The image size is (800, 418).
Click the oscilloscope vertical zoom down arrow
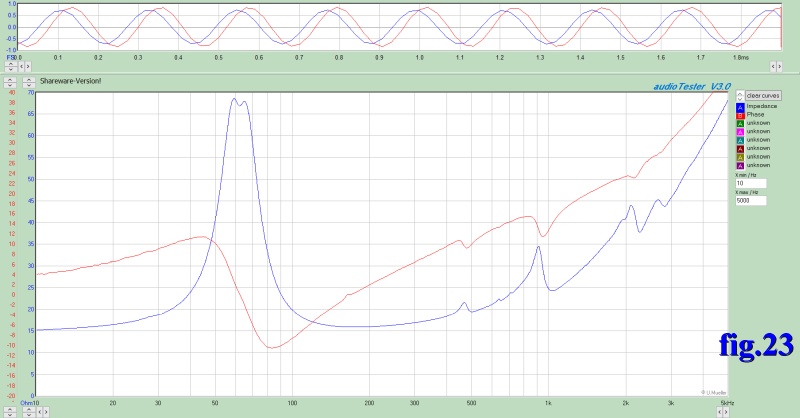click(11, 69)
